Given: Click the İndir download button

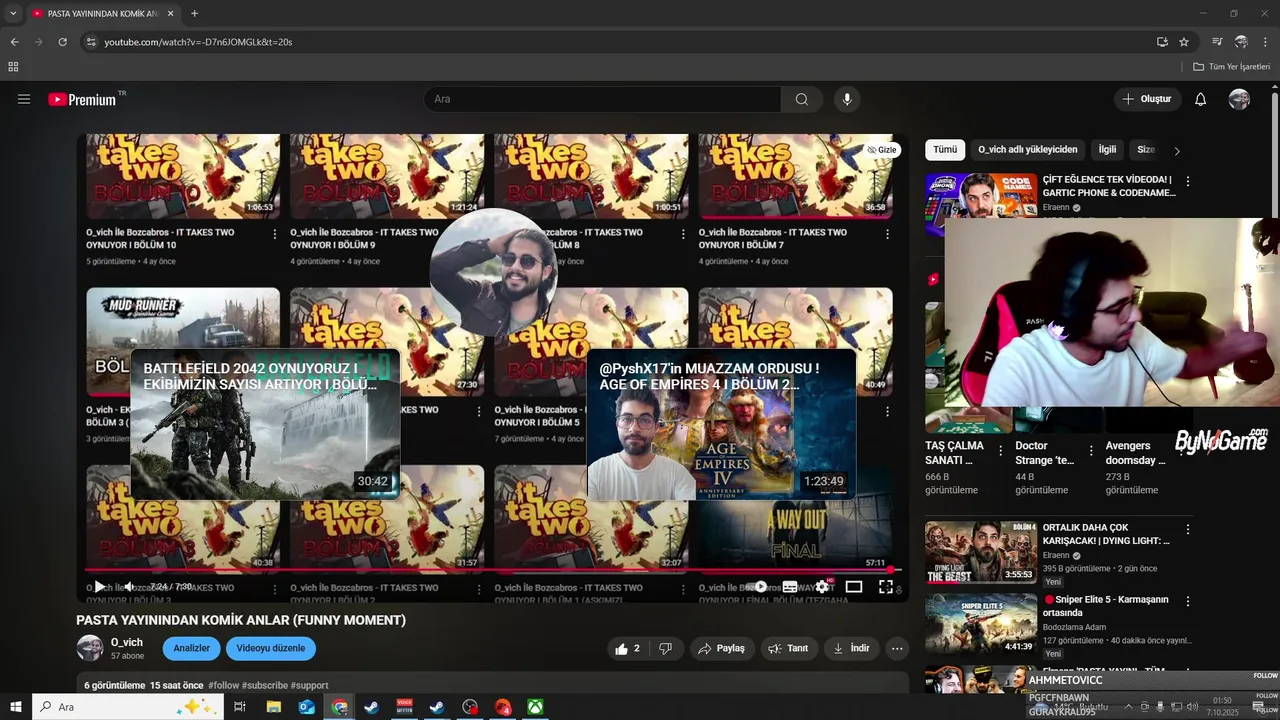Looking at the screenshot, I should point(851,648).
